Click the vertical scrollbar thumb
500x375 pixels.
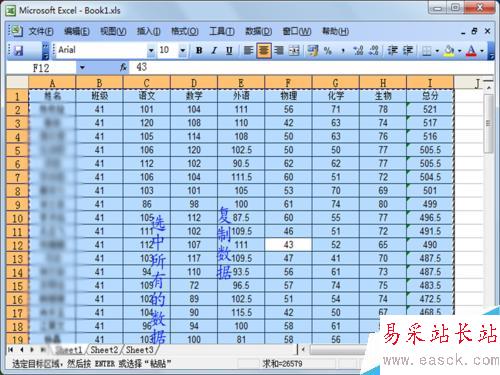point(488,124)
